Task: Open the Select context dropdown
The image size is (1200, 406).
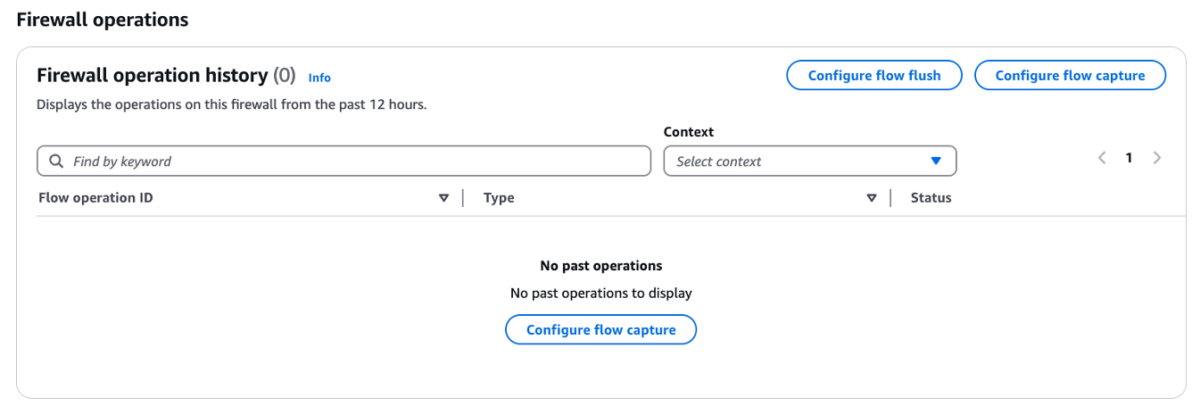Action: (810, 161)
